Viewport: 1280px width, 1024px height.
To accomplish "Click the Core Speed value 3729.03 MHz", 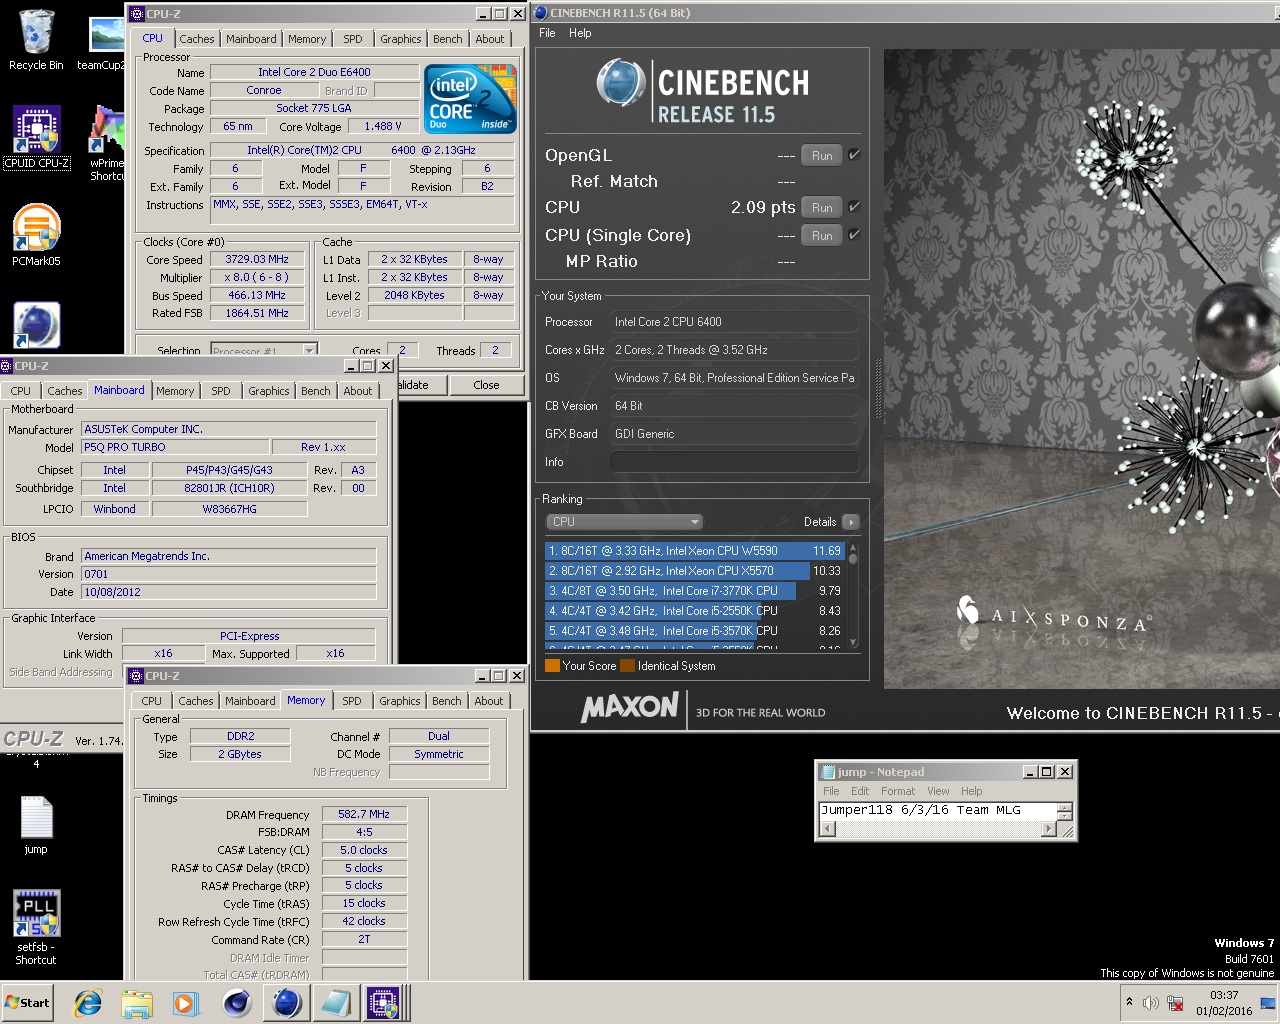I will [x=257, y=259].
